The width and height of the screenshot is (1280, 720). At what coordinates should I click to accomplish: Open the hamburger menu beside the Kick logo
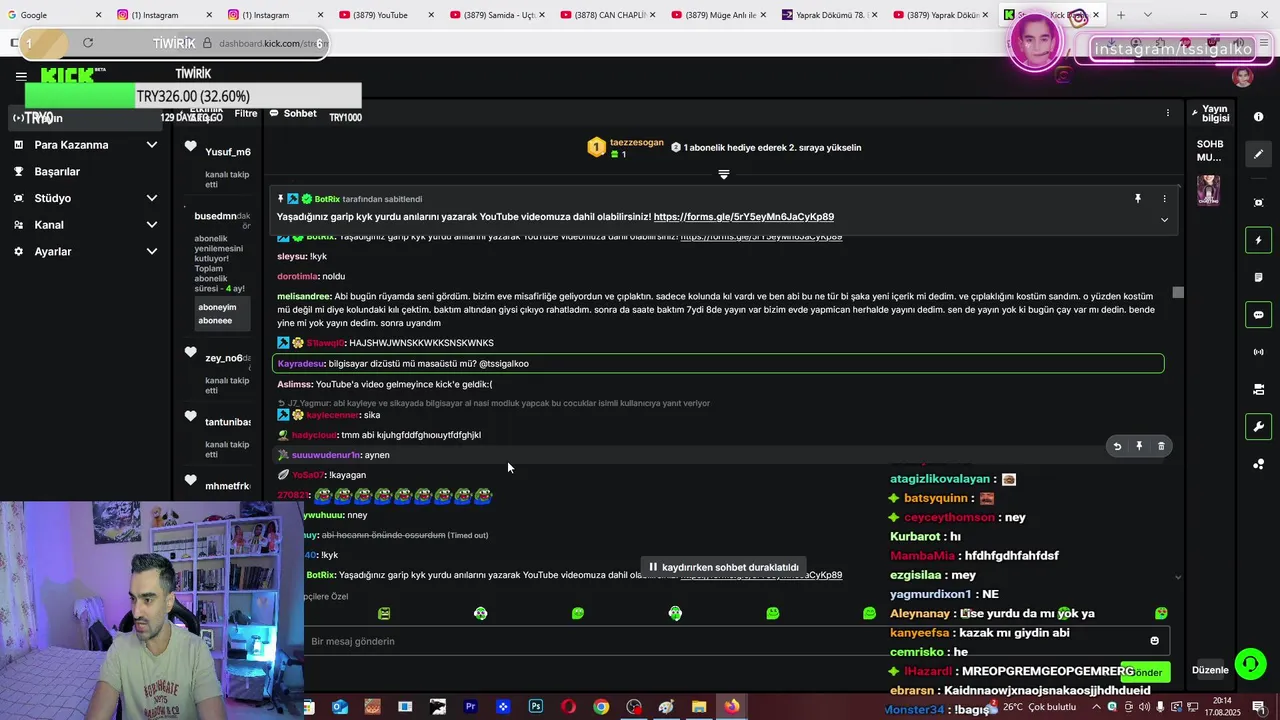tap(21, 76)
